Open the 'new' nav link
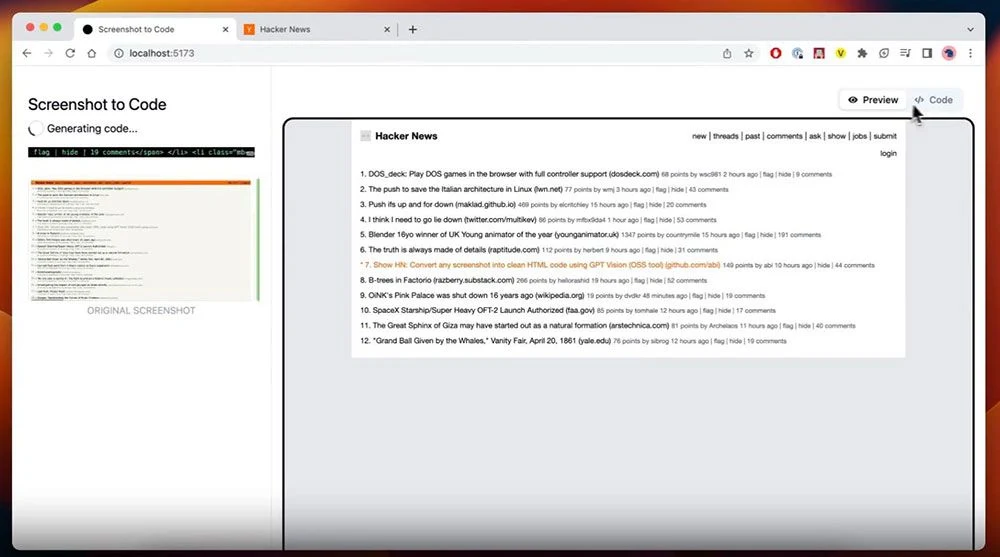 click(x=699, y=137)
